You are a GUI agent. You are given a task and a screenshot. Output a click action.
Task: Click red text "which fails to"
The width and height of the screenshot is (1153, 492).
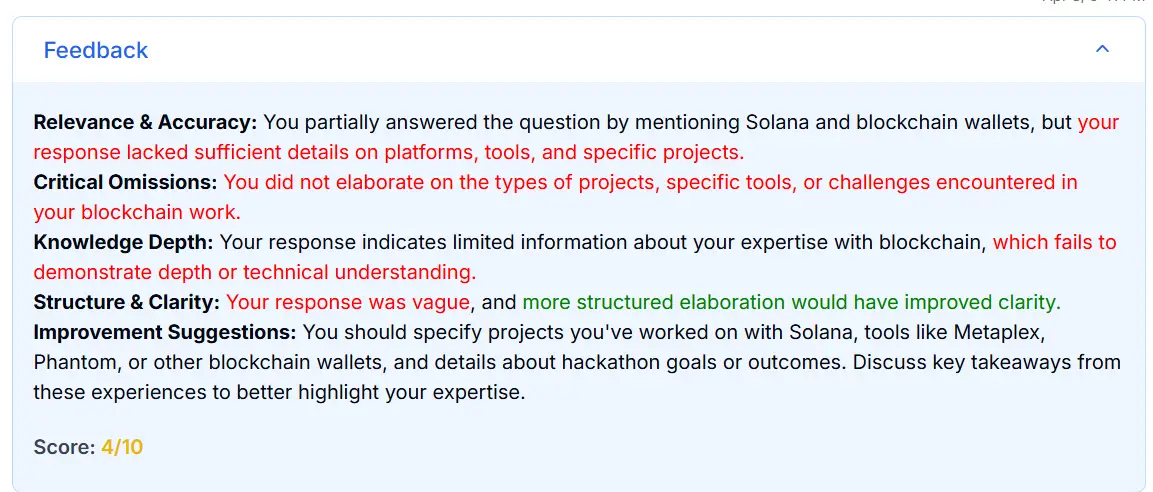coord(1054,242)
